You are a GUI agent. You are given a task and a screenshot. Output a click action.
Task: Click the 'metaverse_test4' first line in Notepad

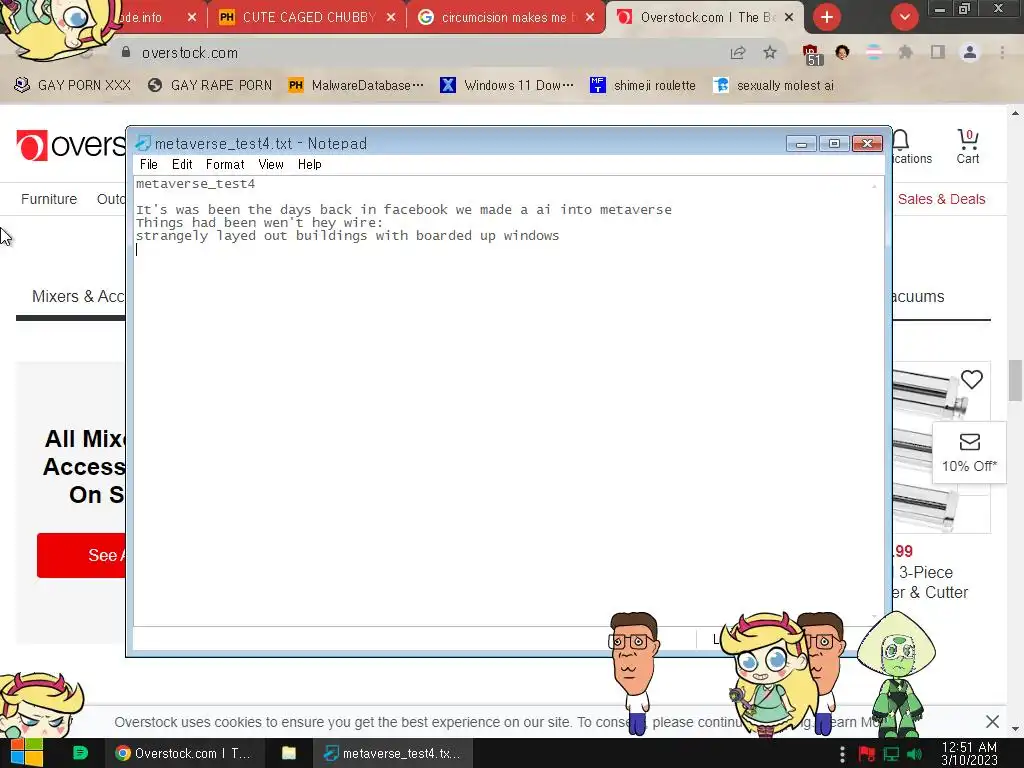coord(195,184)
